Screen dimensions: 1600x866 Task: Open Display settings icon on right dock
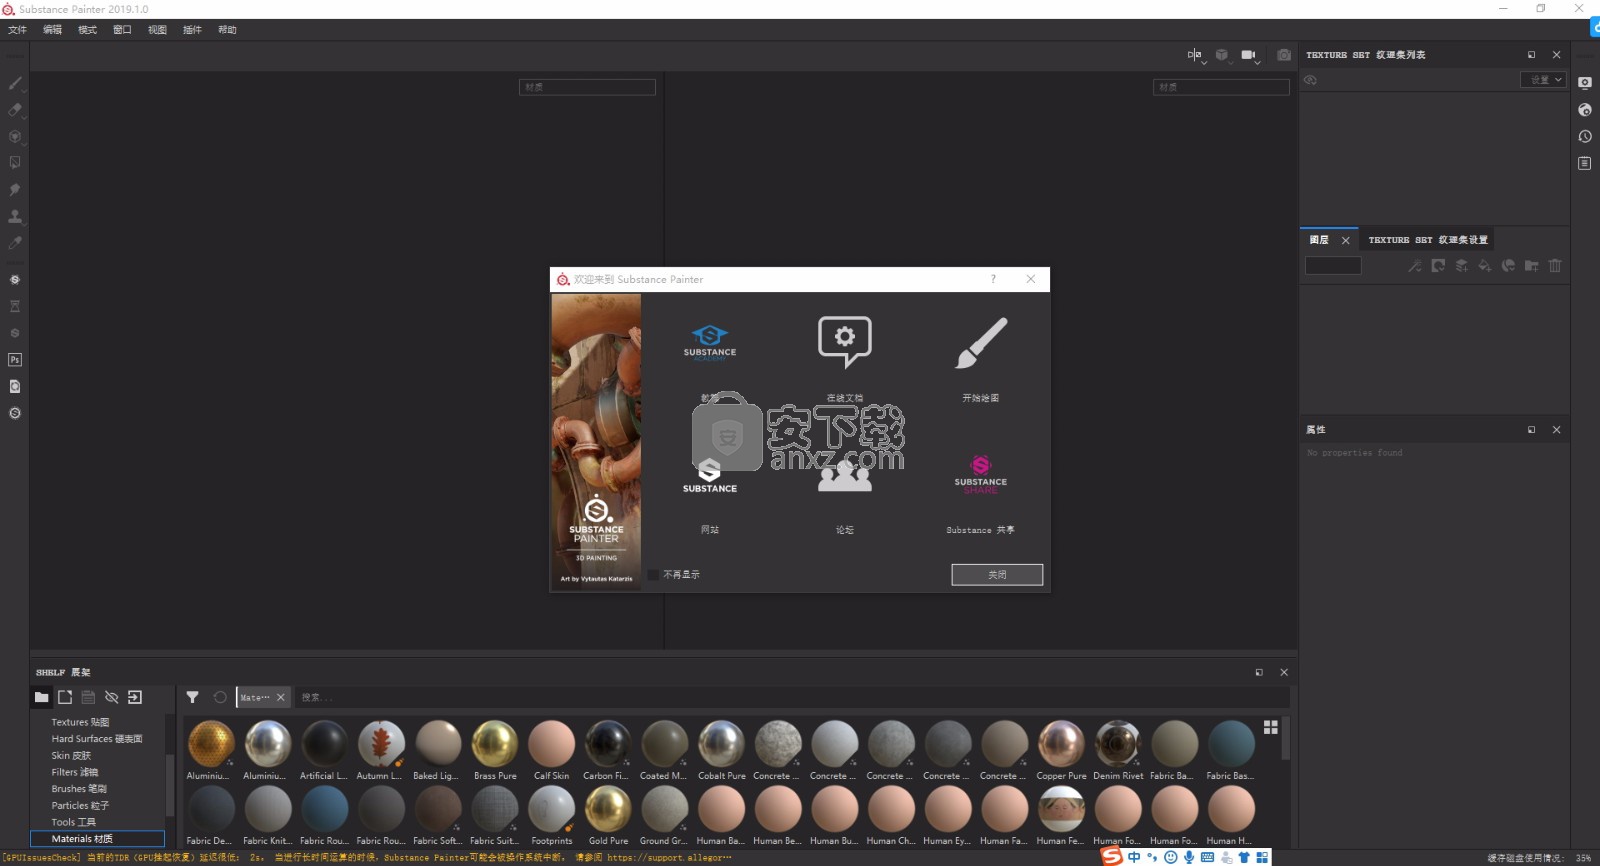tap(1585, 83)
